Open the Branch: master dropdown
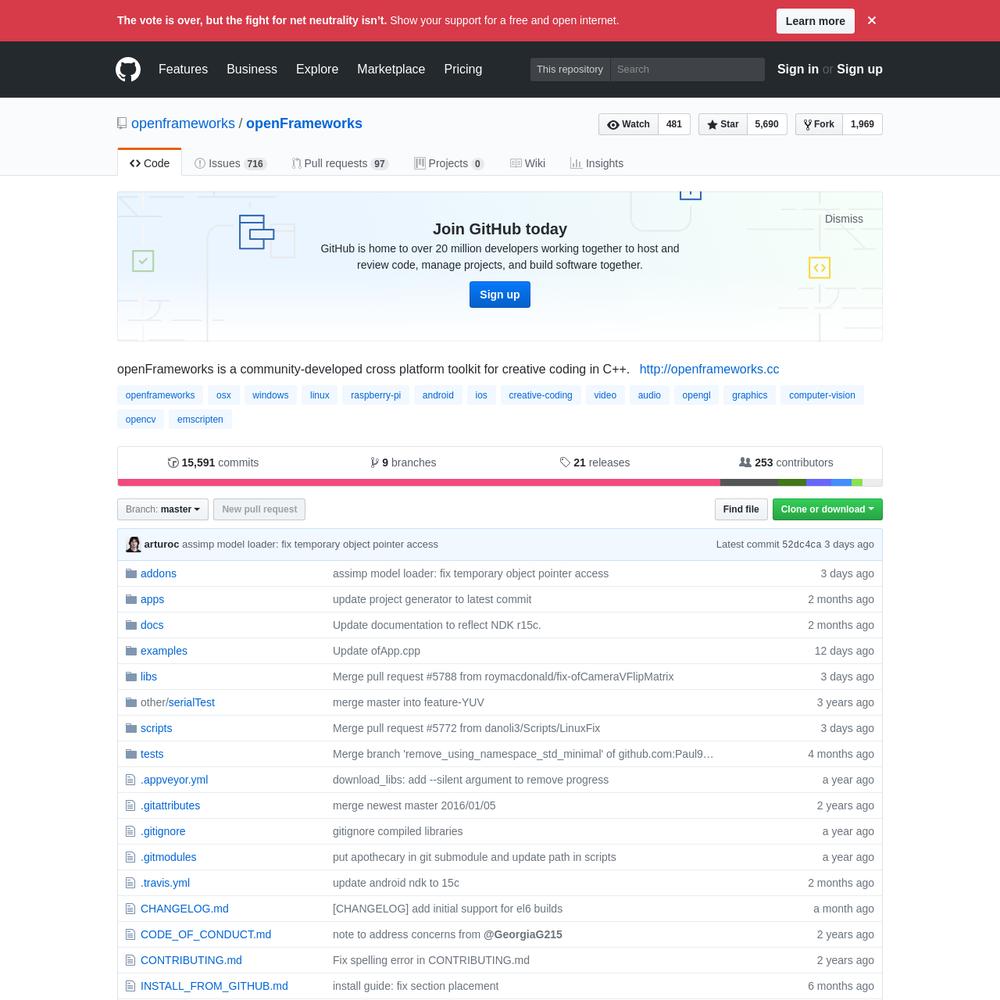1000x1000 pixels. pos(163,509)
